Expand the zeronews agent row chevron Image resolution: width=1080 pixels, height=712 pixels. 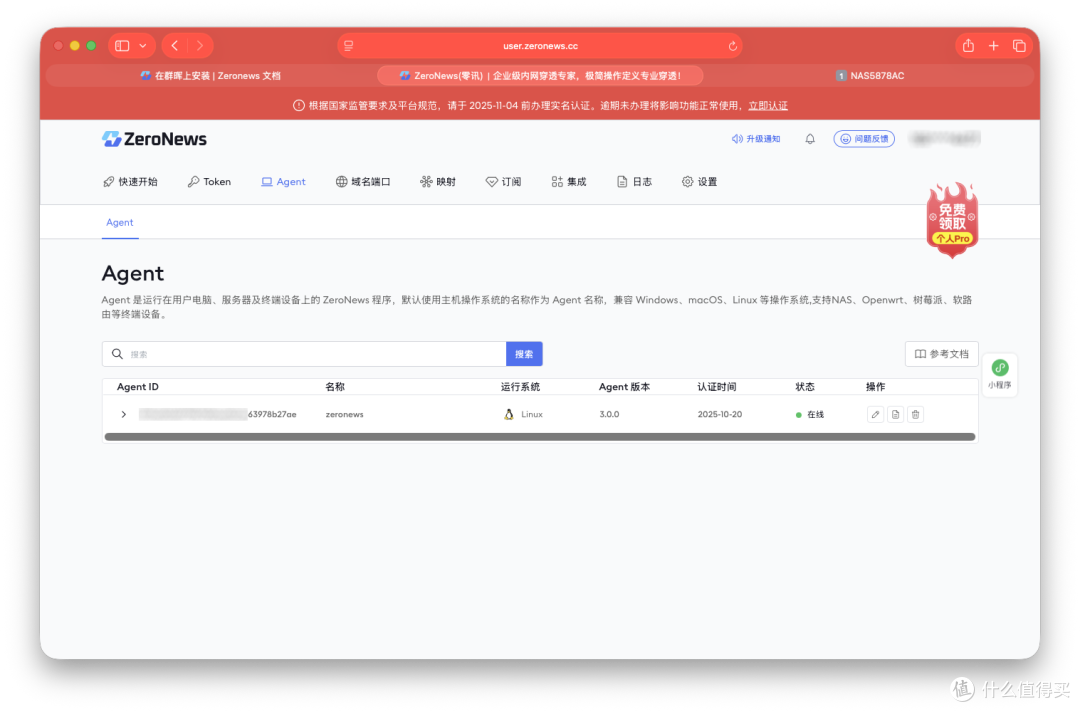tap(123, 415)
